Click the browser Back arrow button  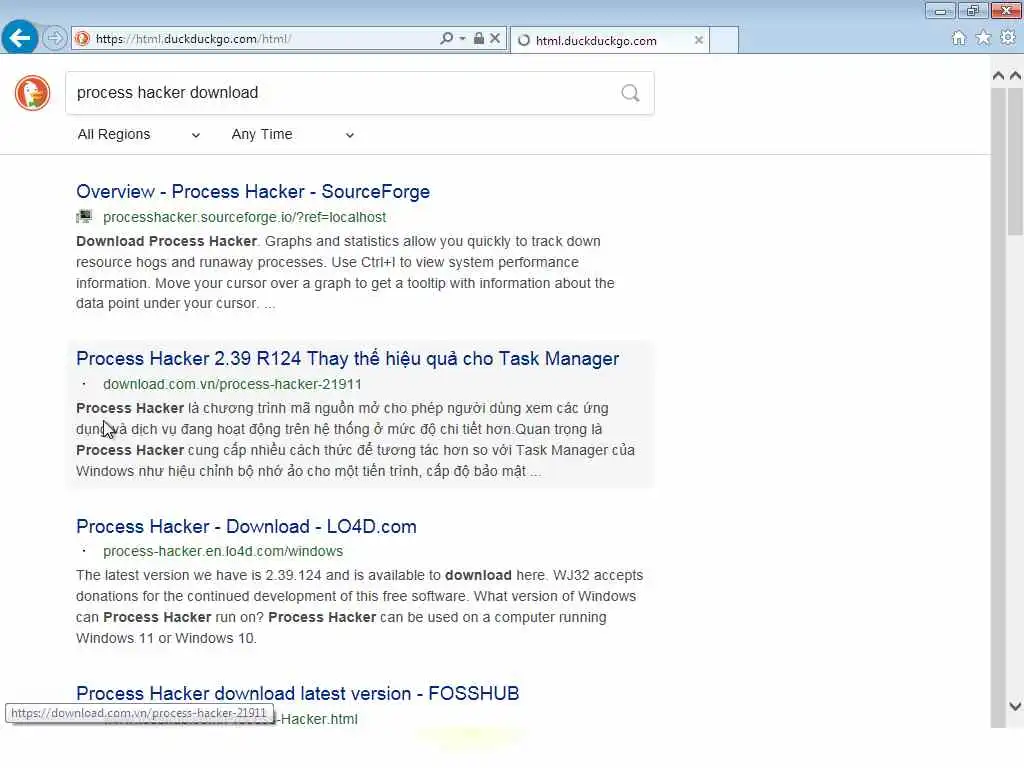click(20, 37)
